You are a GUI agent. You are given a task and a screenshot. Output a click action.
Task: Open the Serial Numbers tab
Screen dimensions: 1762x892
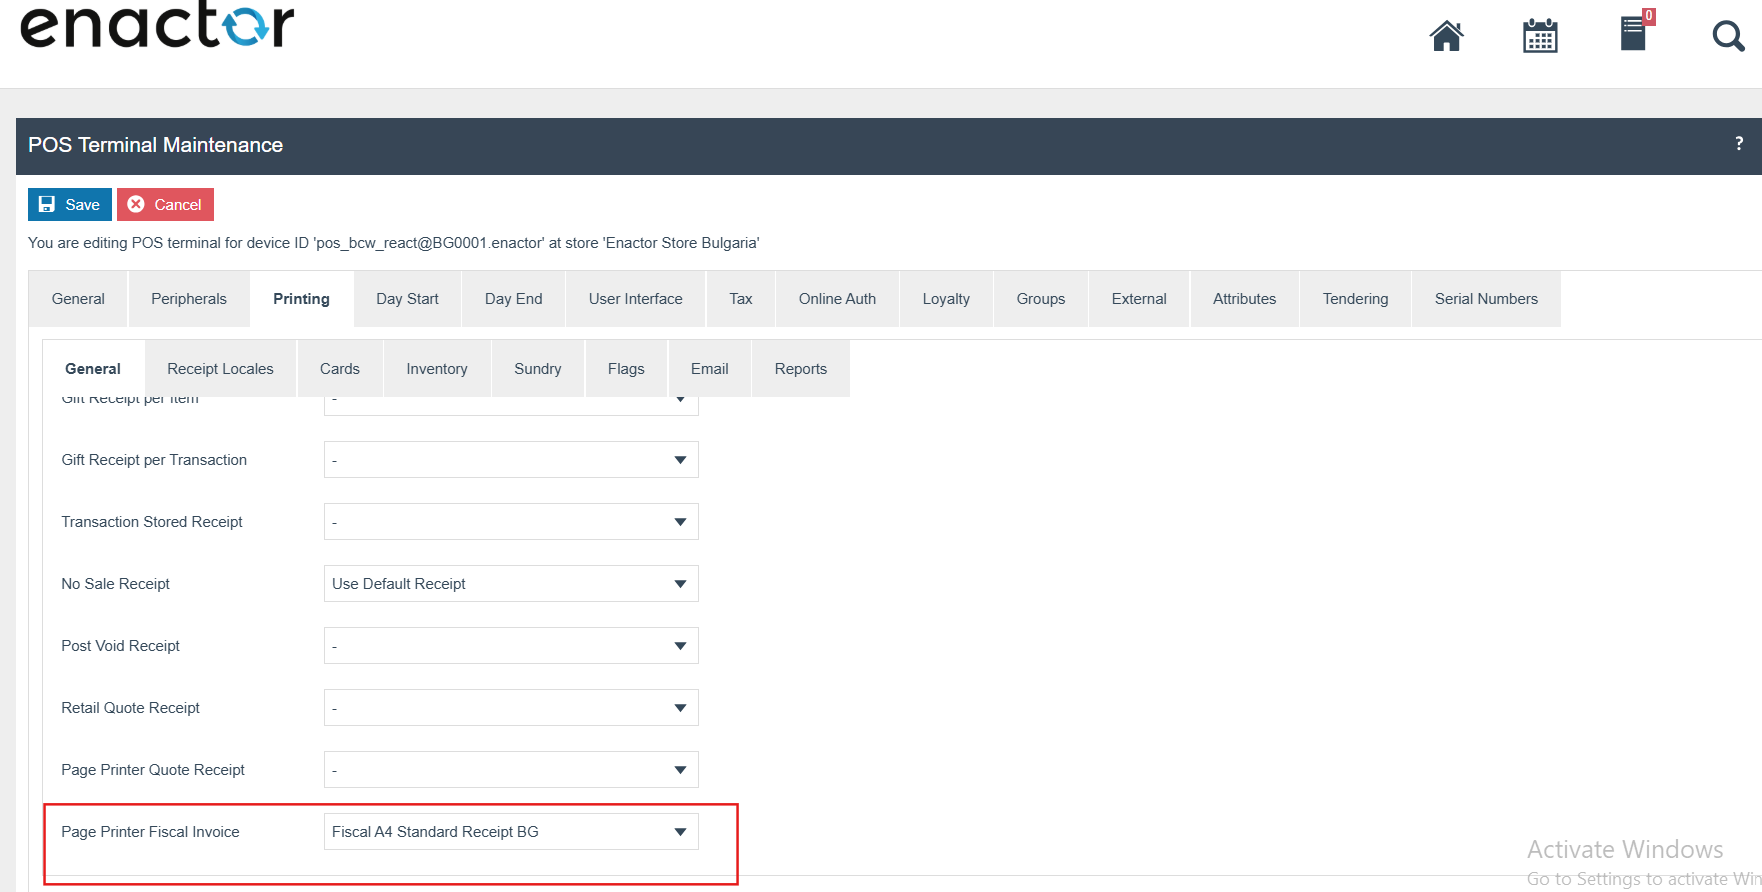coord(1486,299)
